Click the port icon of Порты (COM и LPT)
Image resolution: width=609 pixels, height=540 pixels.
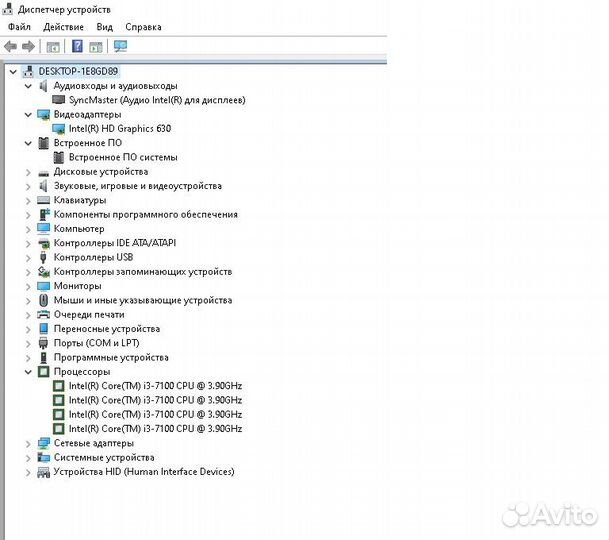43,343
